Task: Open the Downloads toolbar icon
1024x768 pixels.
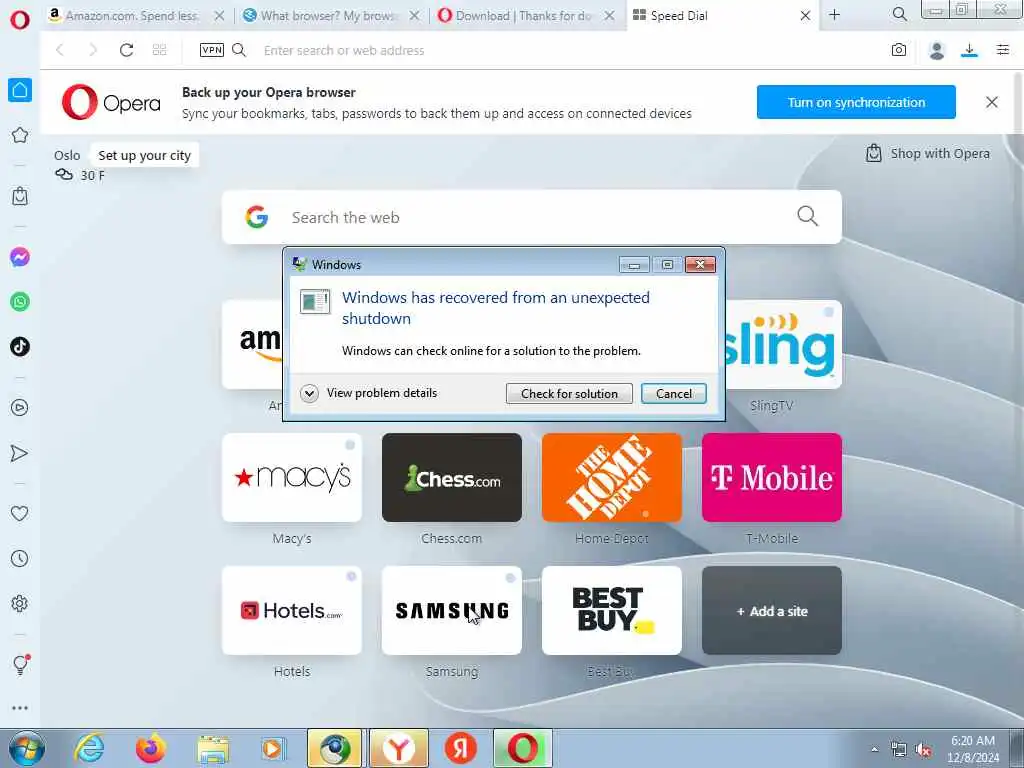Action: [x=969, y=50]
